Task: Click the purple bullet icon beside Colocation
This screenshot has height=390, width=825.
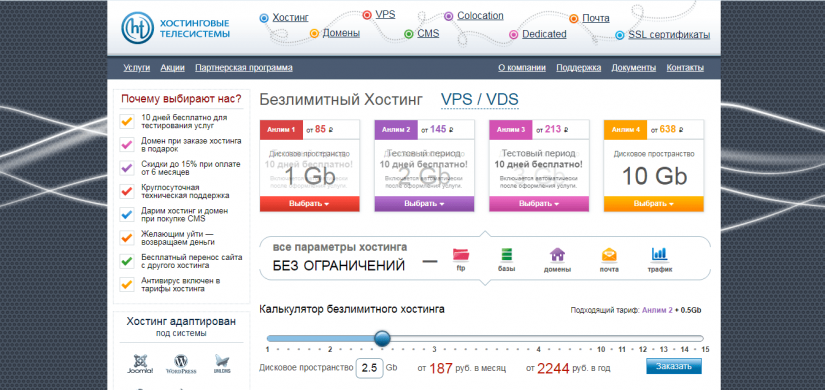Action: [449, 16]
